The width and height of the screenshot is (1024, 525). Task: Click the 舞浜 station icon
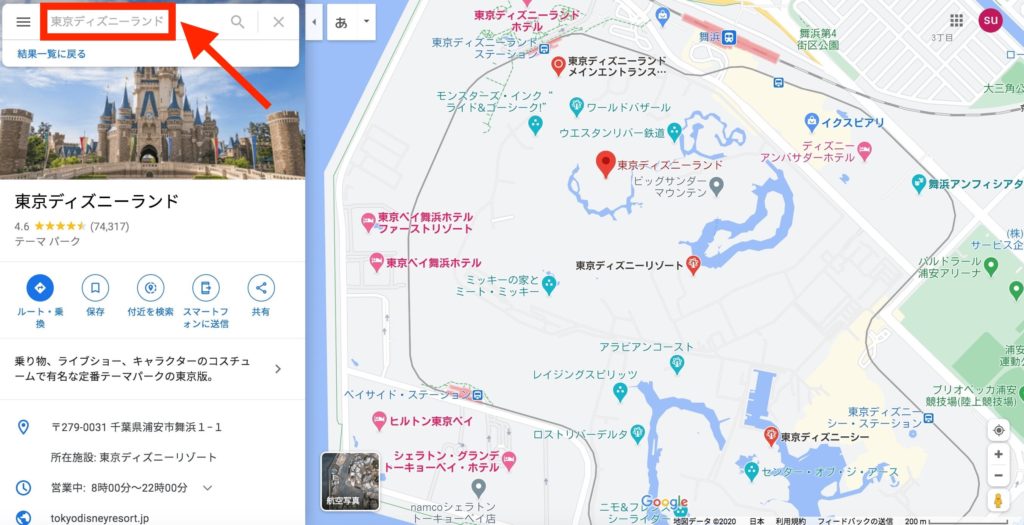(x=729, y=38)
